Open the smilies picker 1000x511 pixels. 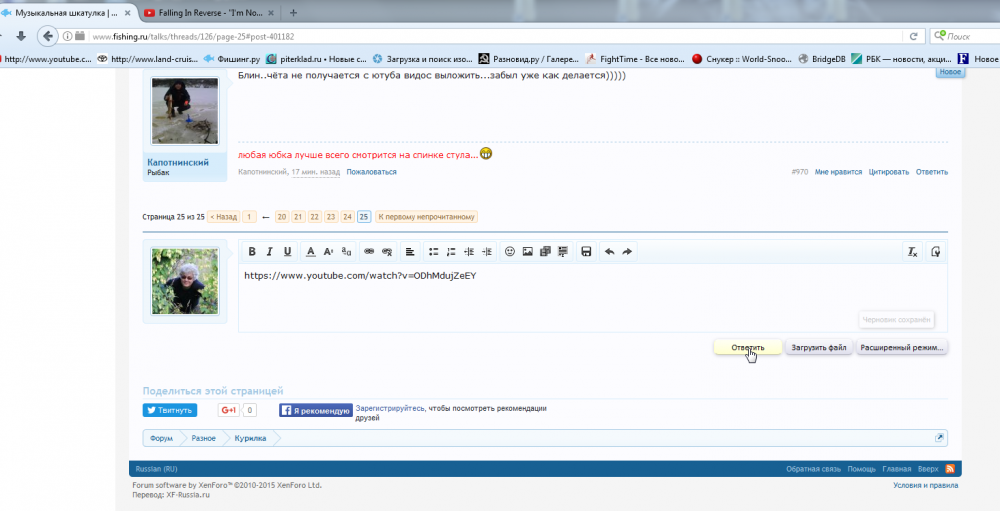coord(510,251)
